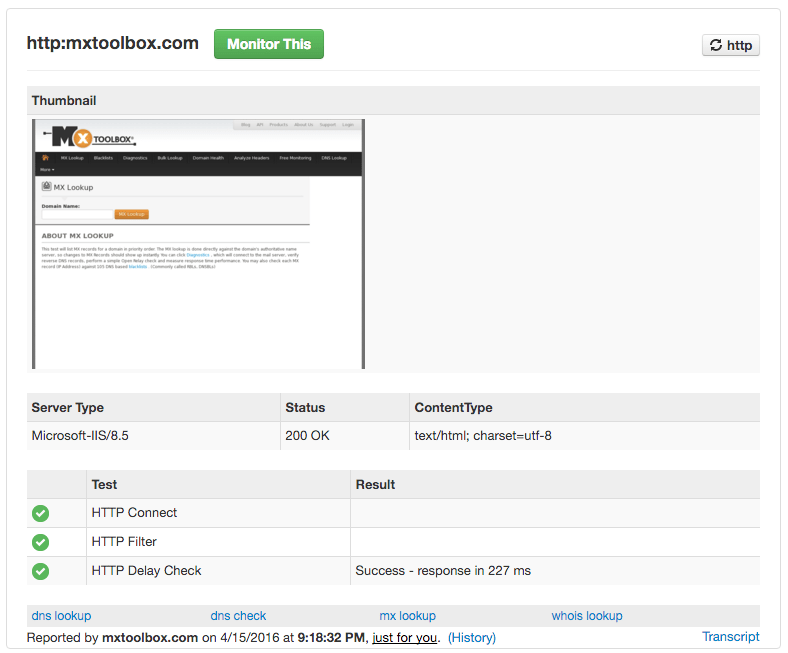This screenshot has height=653, width=788.
Task: Open the dns check link
Action: (x=238, y=616)
